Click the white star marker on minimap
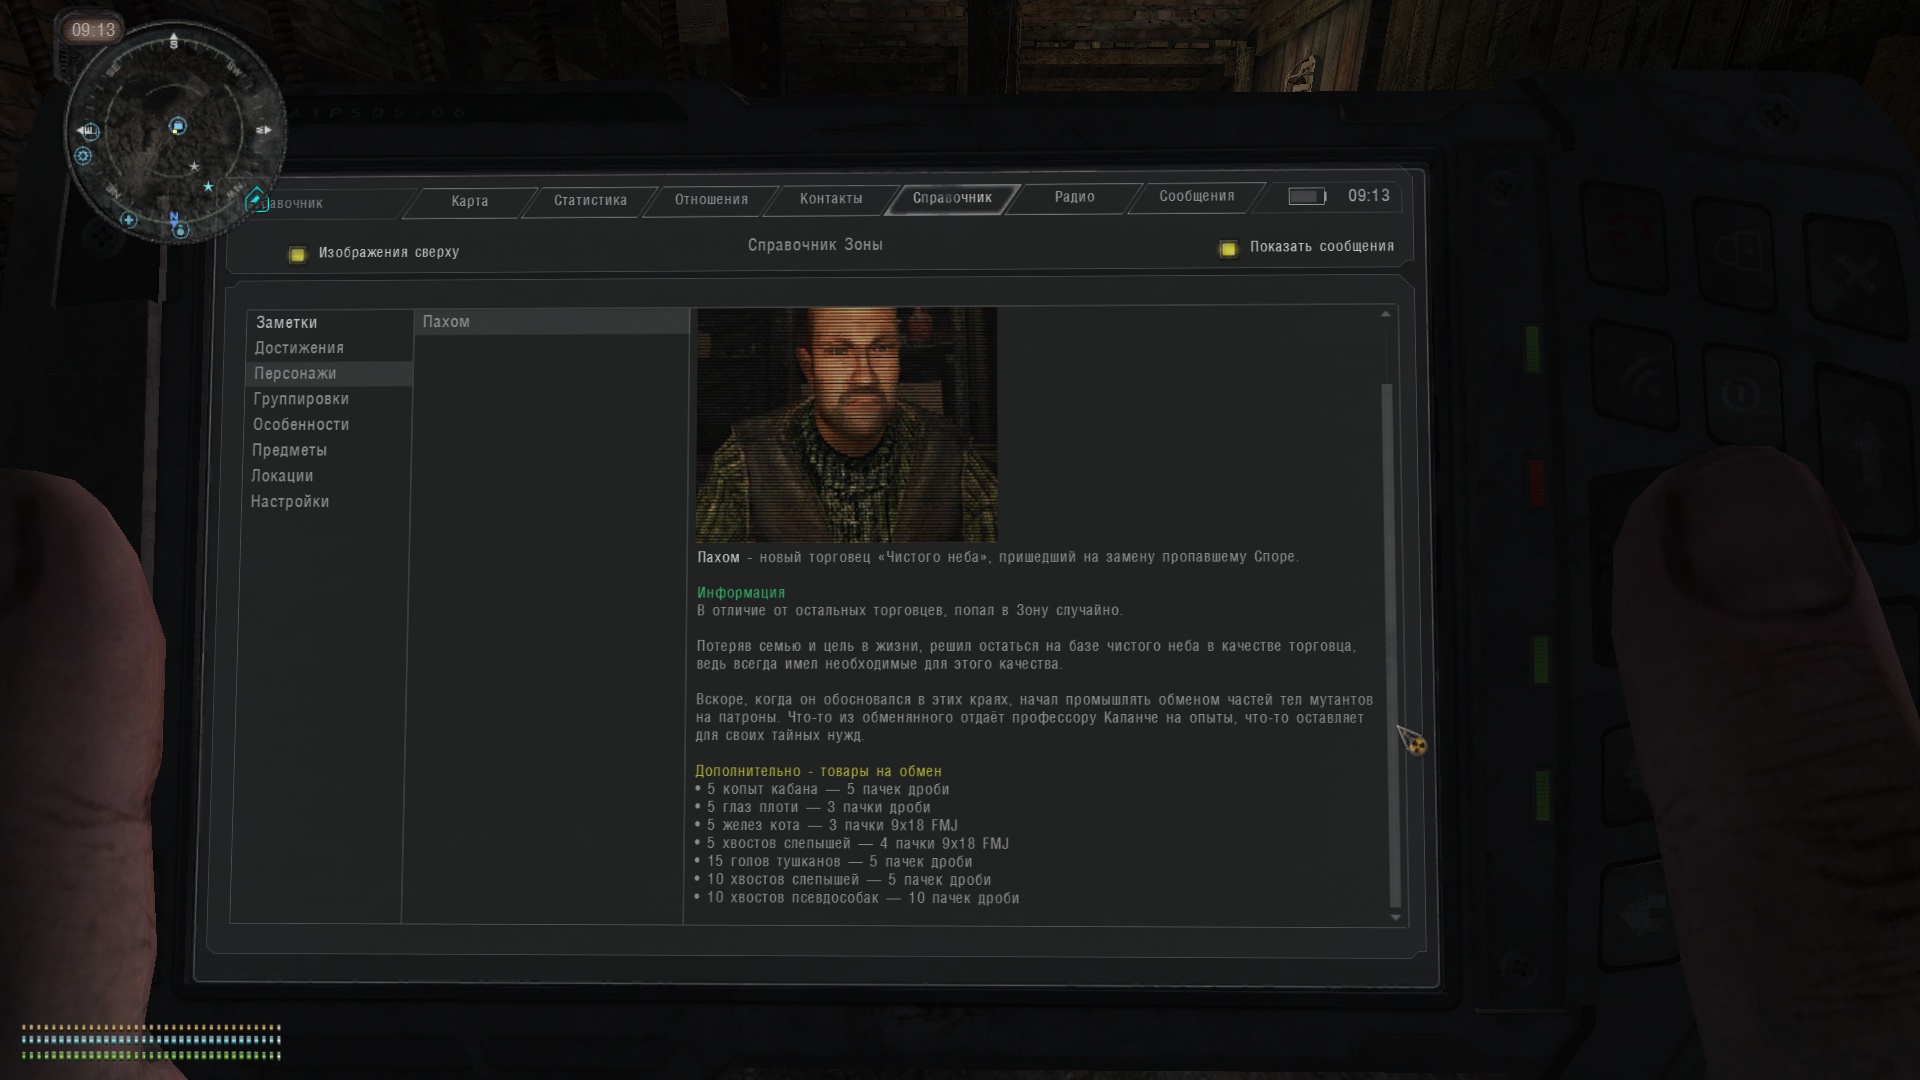 [194, 167]
